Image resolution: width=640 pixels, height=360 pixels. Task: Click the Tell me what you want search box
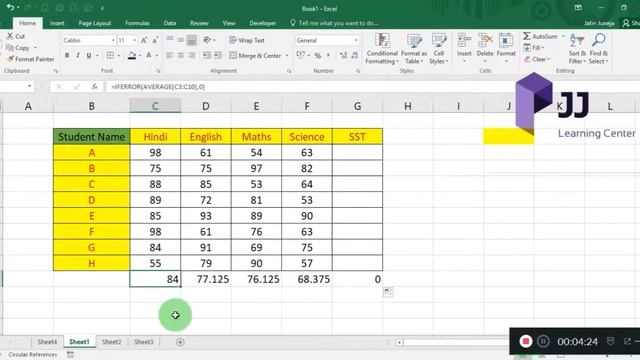point(334,23)
